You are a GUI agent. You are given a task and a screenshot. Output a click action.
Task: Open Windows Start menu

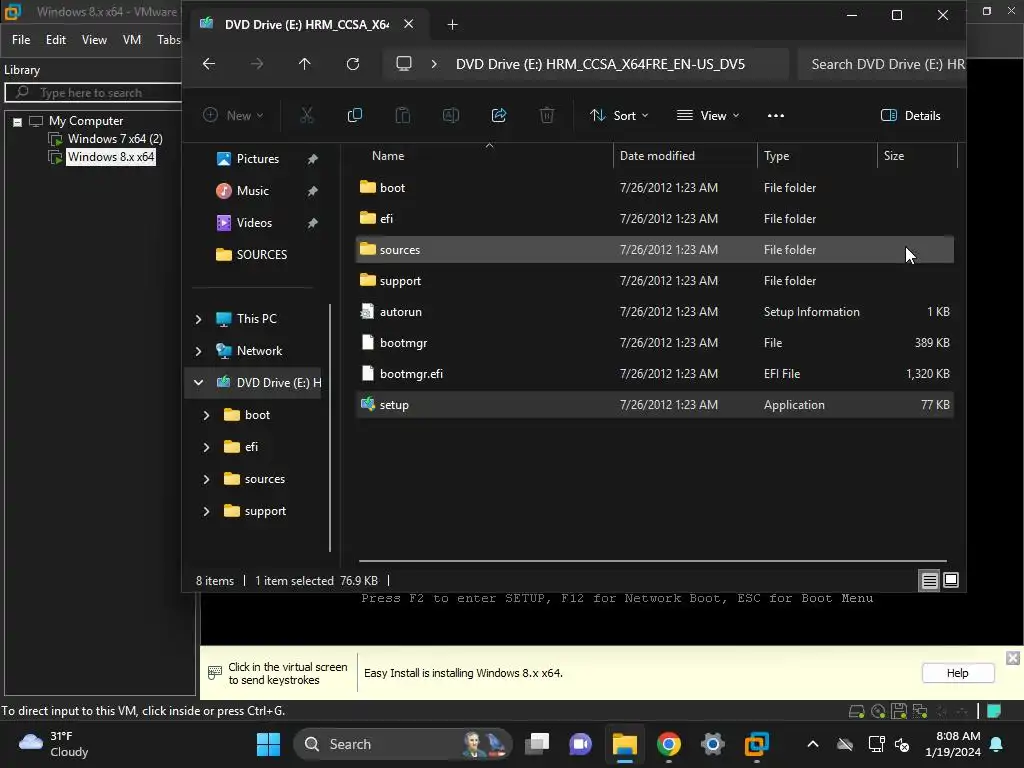point(268,744)
